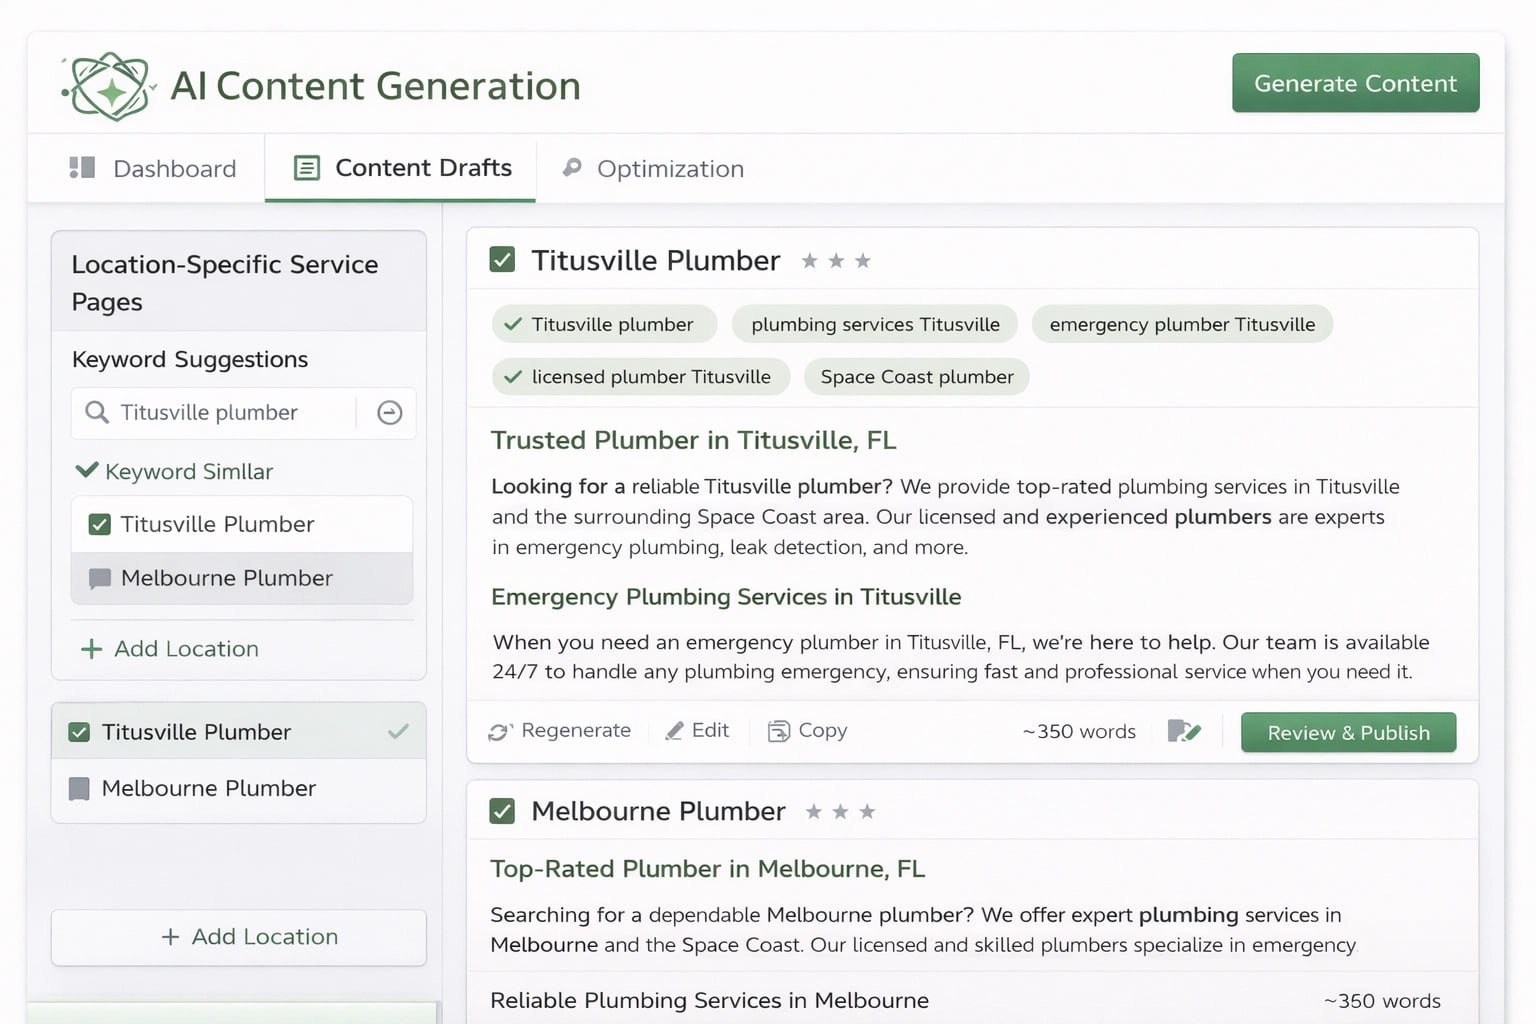Viewport: 1536px width, 1024px height.
Task: Clear the keyword search with the minus icon
Action: [x=389, y=412]
